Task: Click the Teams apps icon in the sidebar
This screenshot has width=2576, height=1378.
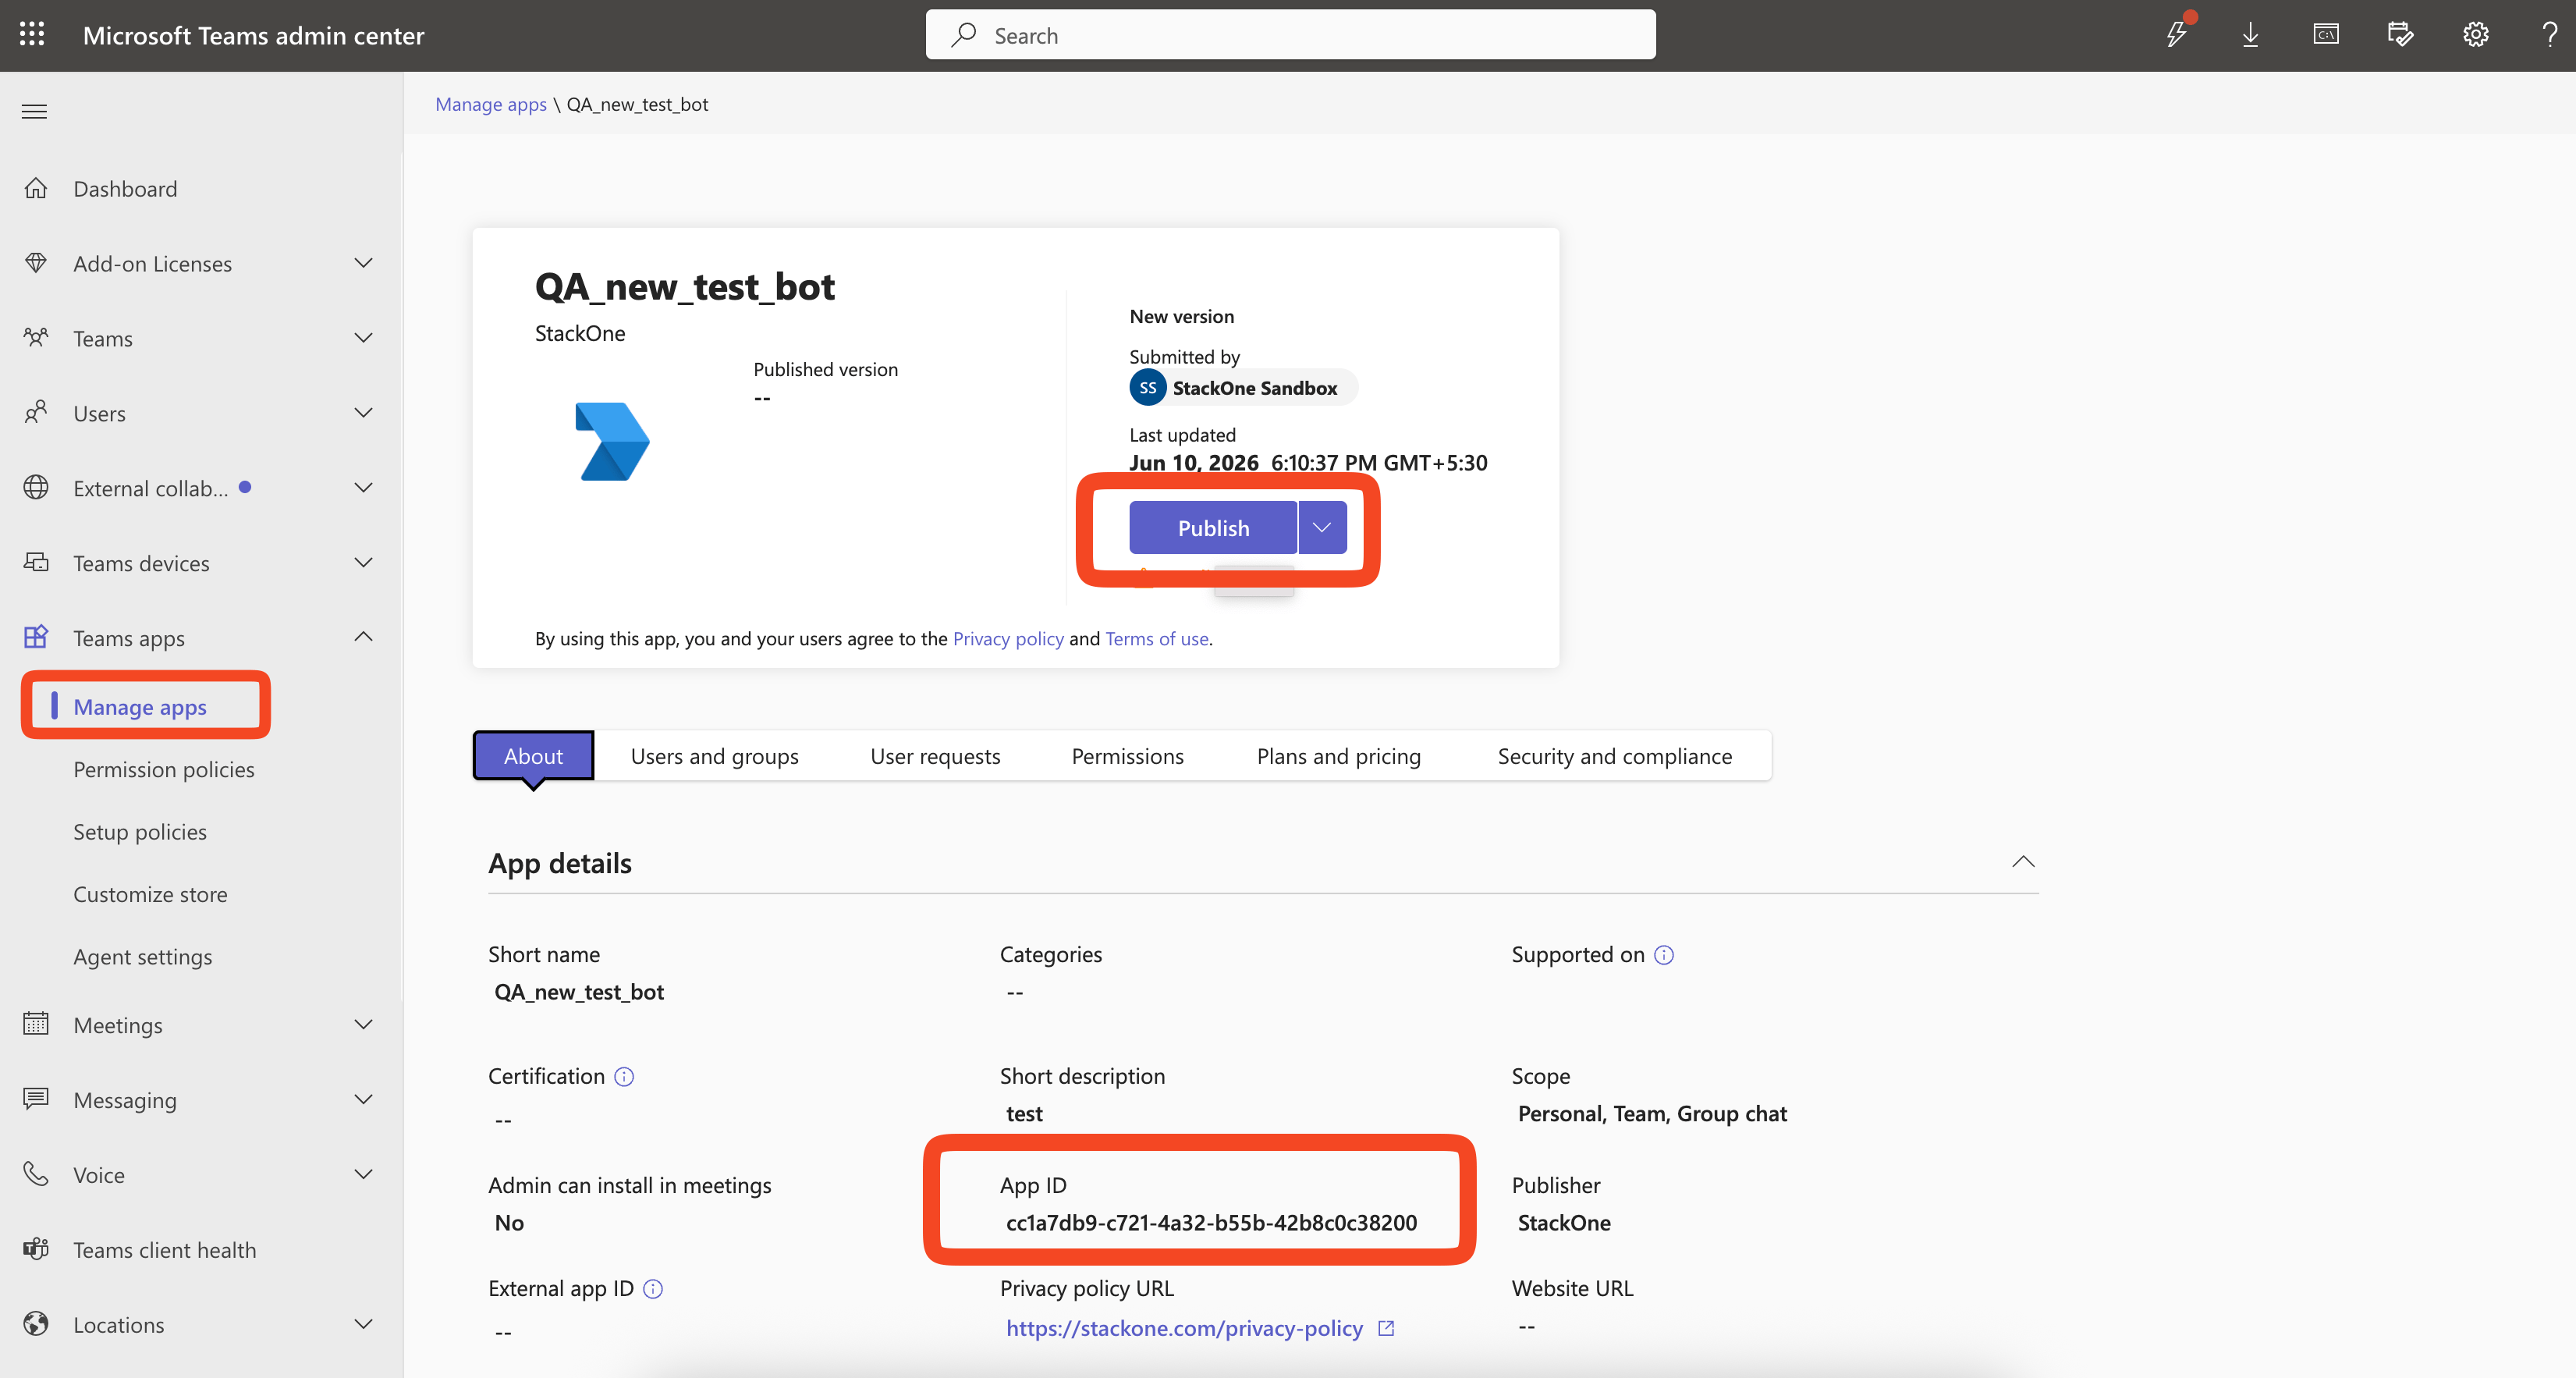Action: coord(36,637)
